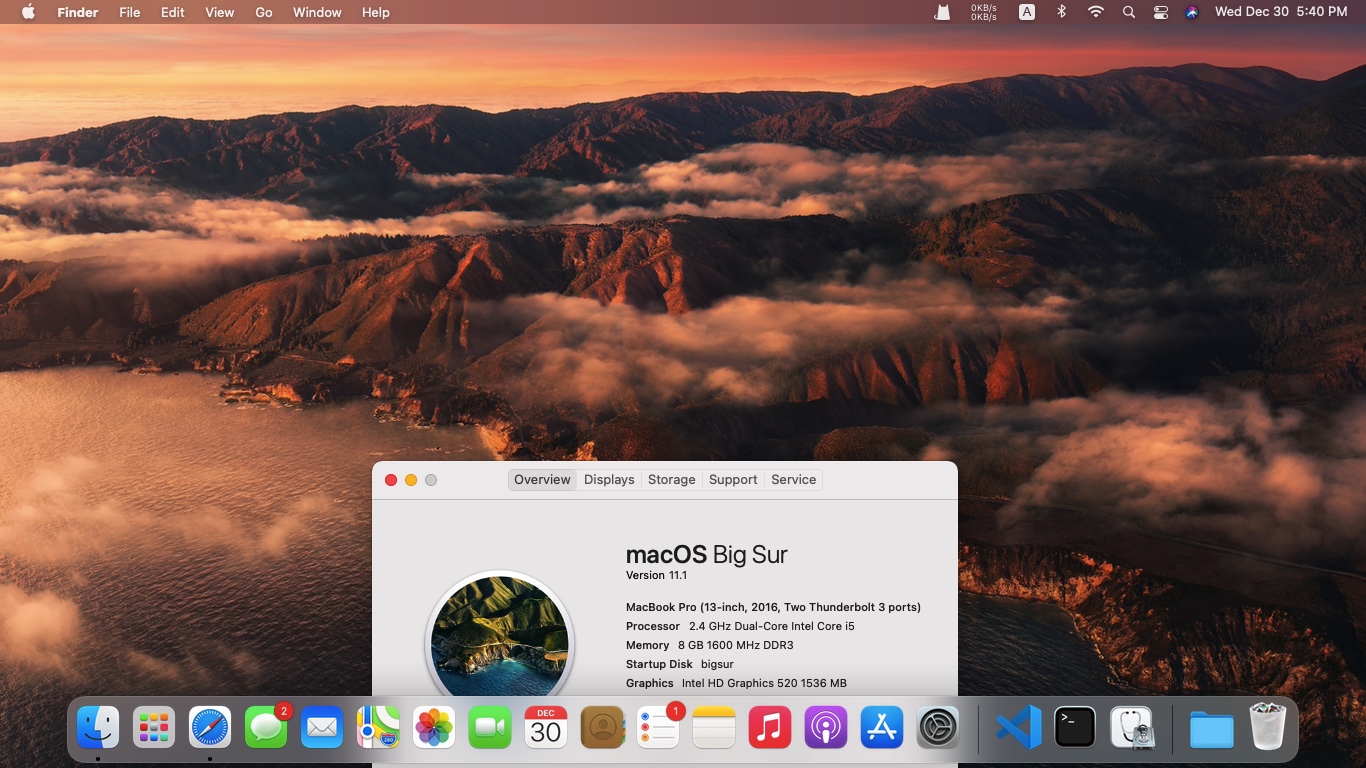Open the Window menu
Image resolution: width=1366 pixels, height=768 pixels.
[317, 12]
